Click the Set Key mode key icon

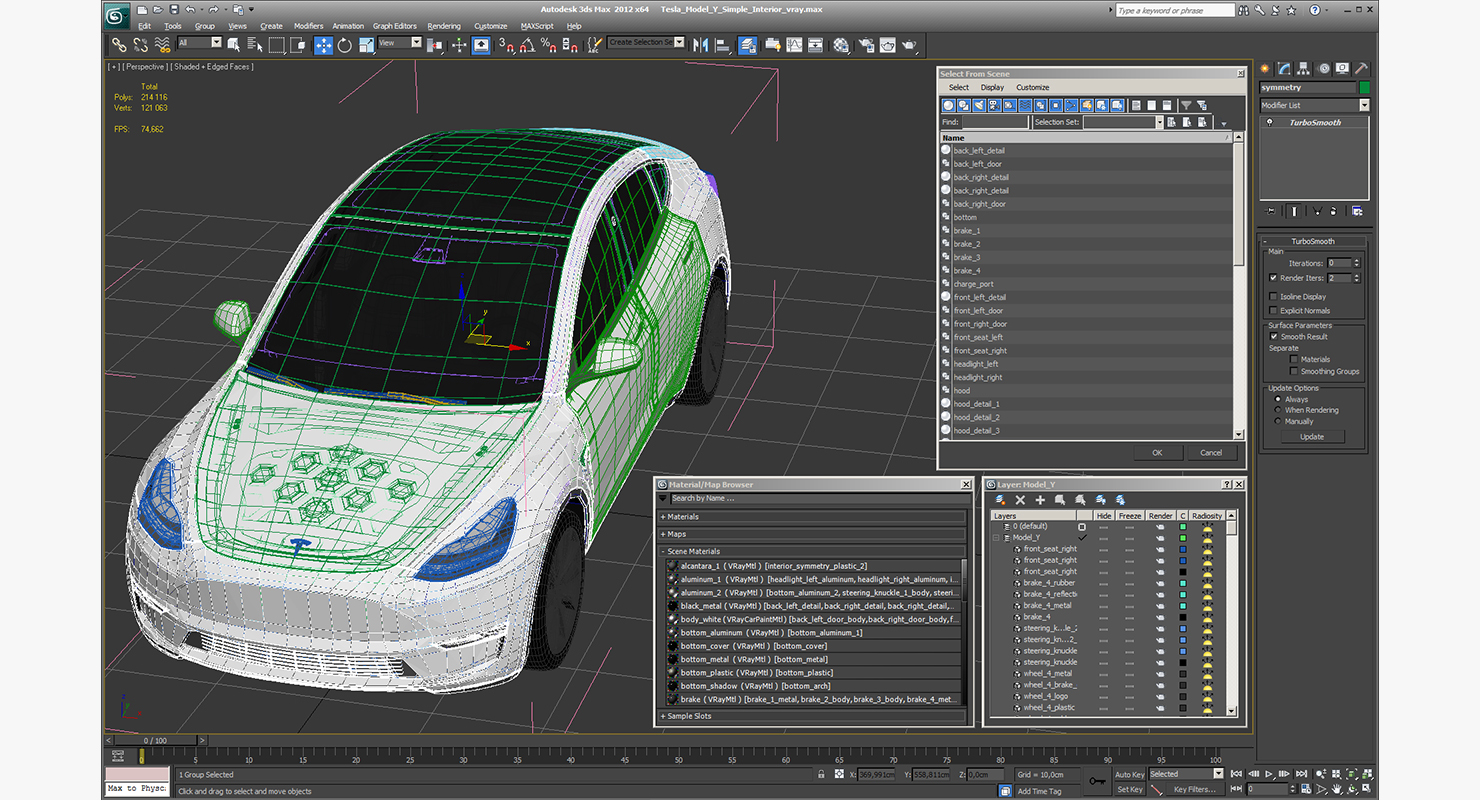click(1097, 780)
